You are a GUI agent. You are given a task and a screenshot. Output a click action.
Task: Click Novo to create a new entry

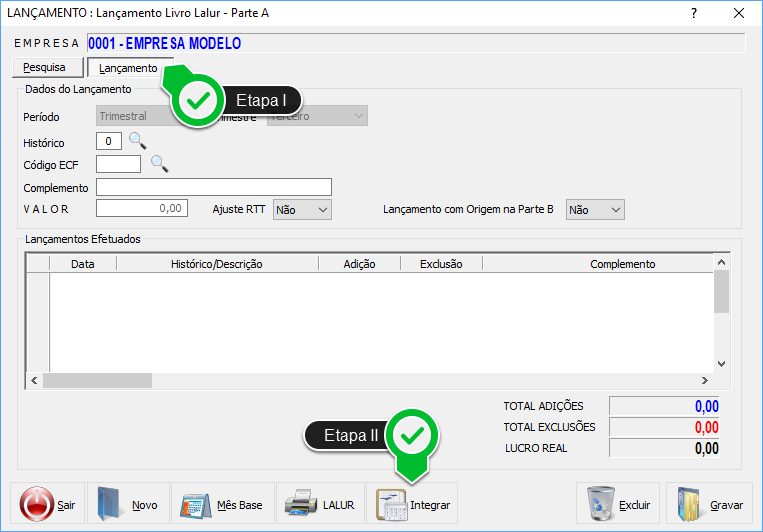[128, 505]
